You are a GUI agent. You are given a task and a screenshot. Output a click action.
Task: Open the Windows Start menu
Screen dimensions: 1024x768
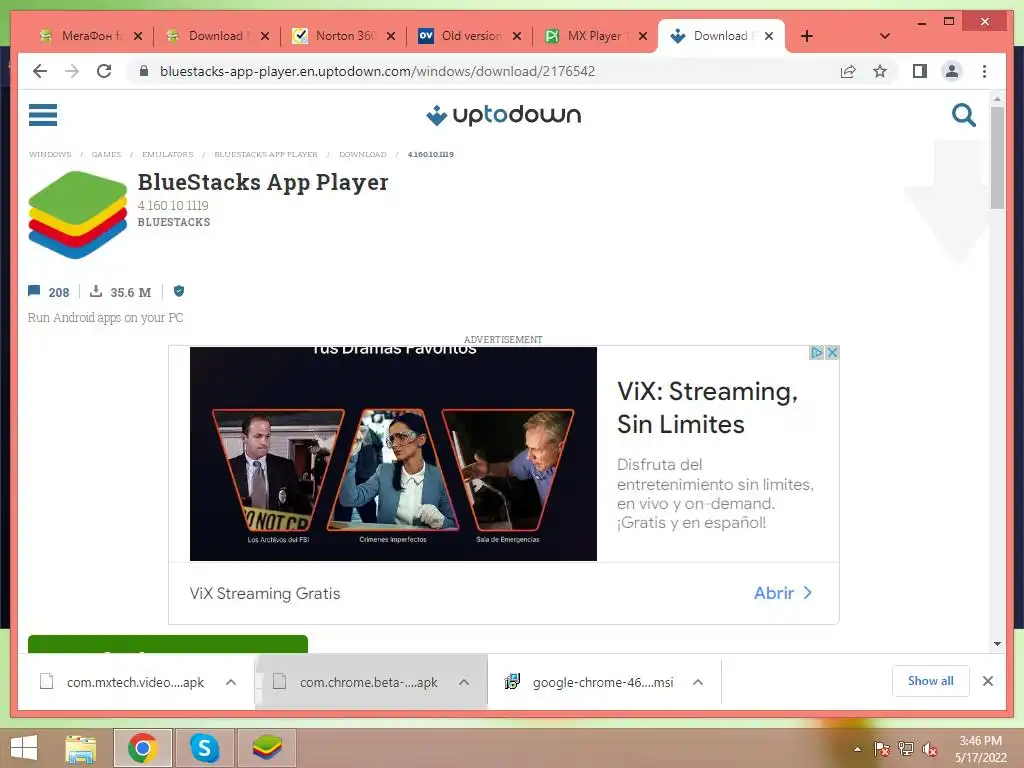click(24, 748)
